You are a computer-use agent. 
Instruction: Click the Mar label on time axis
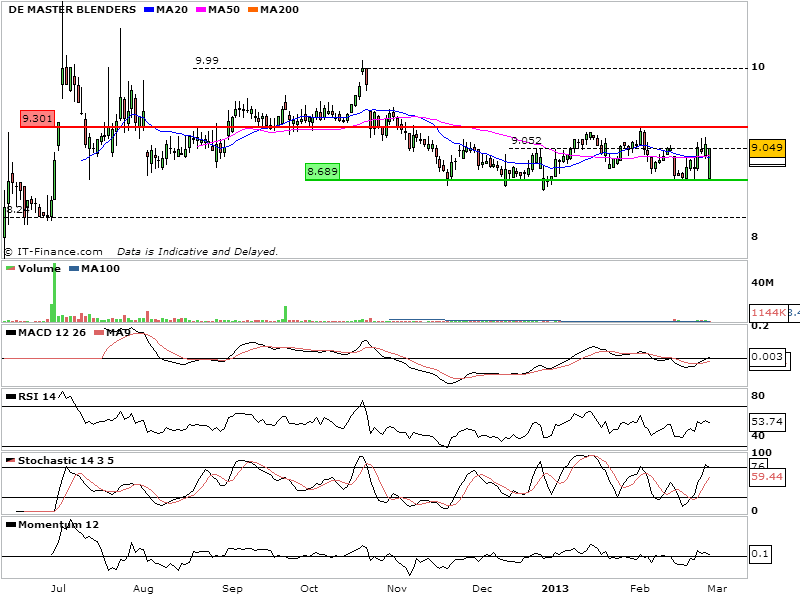(x=717, y=589)
